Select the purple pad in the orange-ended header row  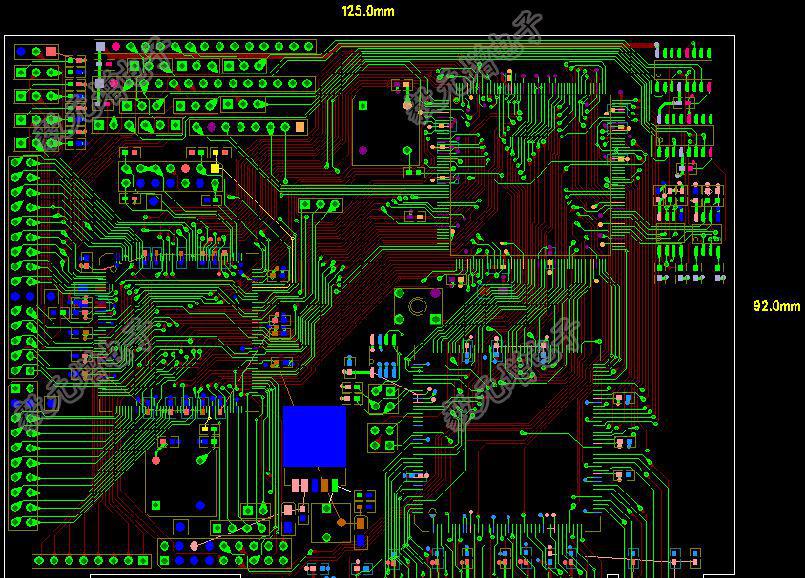pyautogui.click(x=211, y=127)
